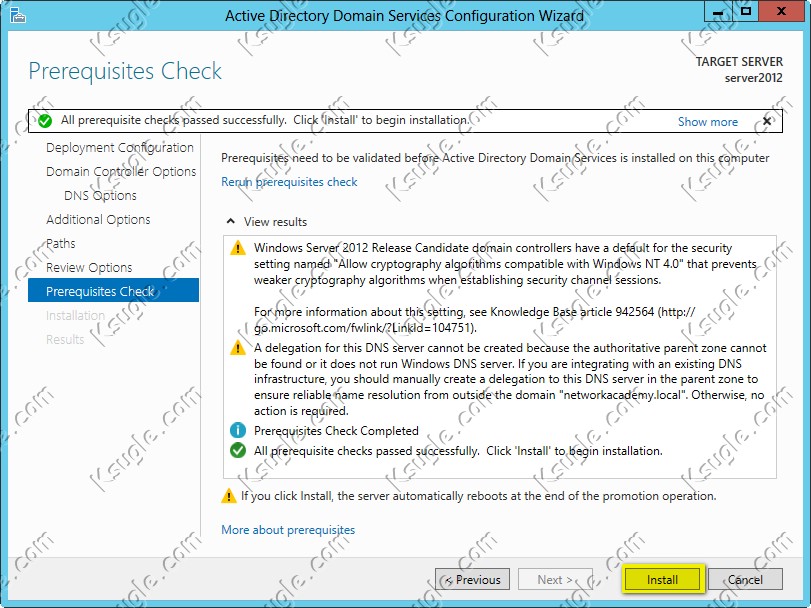This screenshot has height=608, width=811.
Task: Click the server2012 target server name
Action: (x=753, y=78)
